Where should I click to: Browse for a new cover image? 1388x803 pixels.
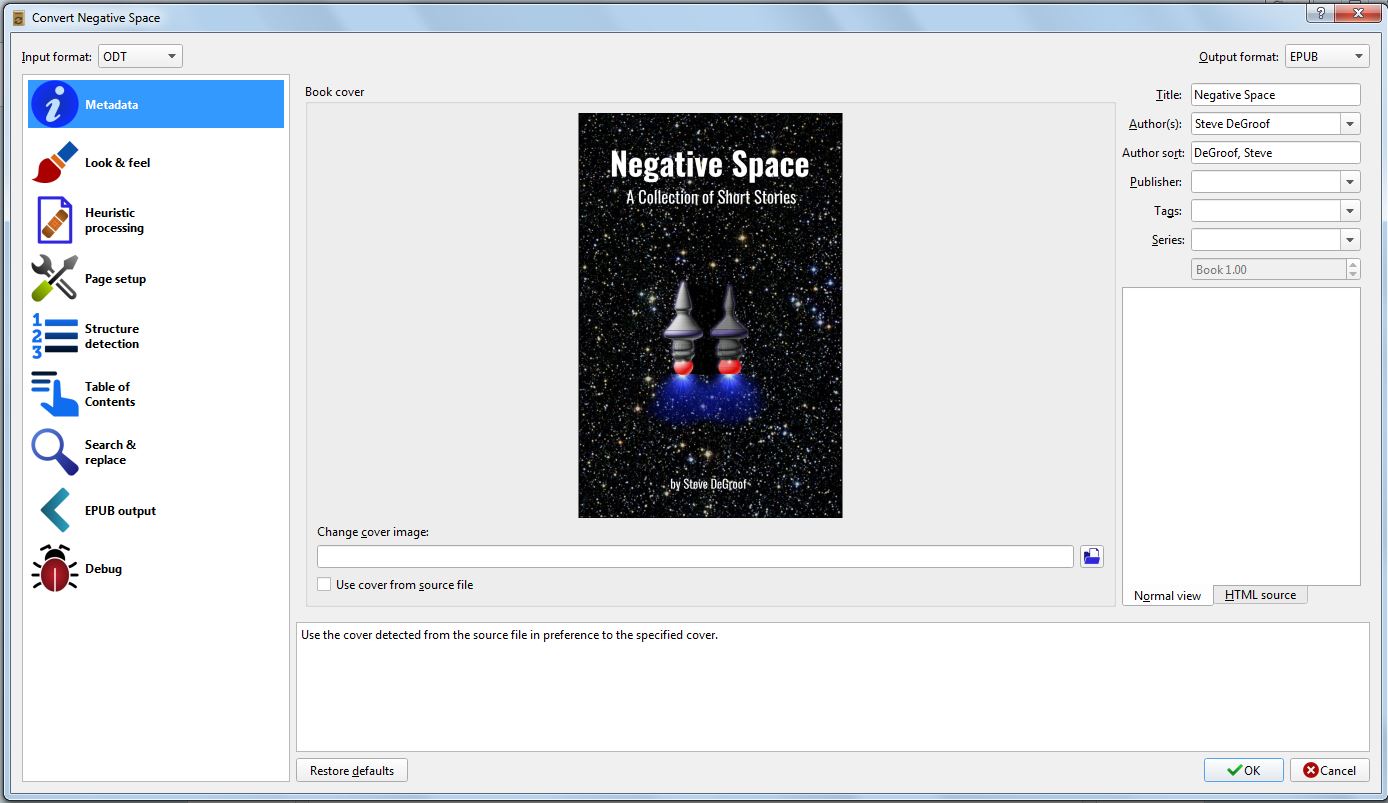[x=1091, y=555]
